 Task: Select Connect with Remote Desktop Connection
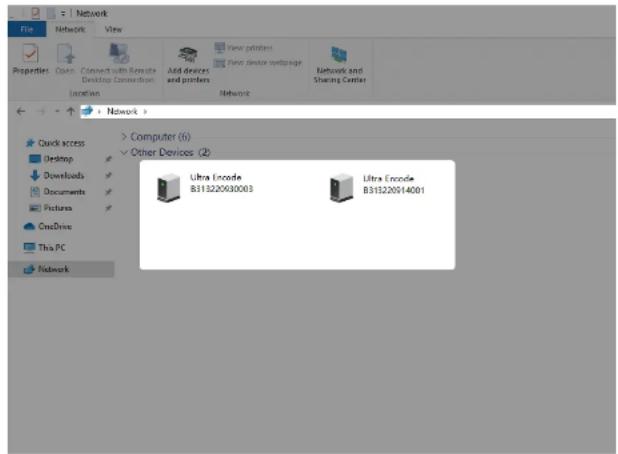[x=118, y=63]
